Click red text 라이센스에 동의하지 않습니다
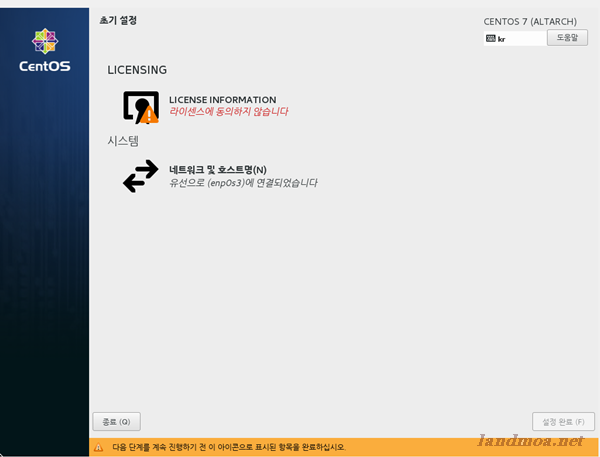The height and width of the screenshot is (457, 600). click(x=228, y=112)
